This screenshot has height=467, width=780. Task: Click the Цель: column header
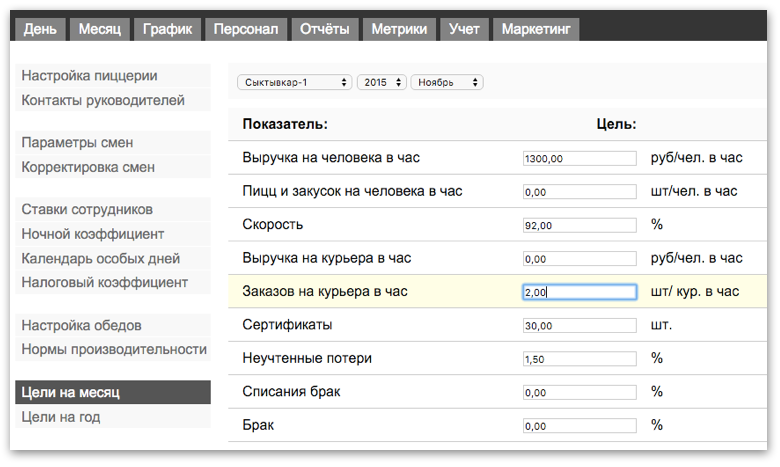click(x=616, y=124)
